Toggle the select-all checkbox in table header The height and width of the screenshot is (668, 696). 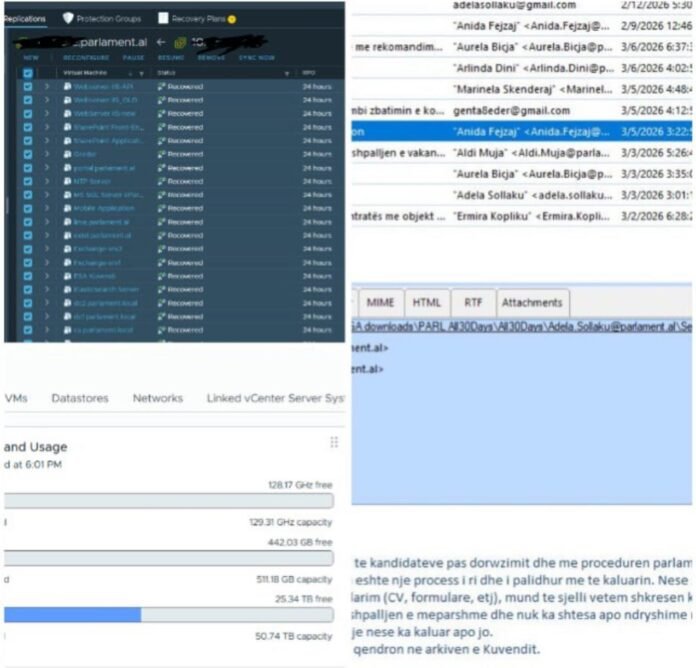(x=28, y=73)
